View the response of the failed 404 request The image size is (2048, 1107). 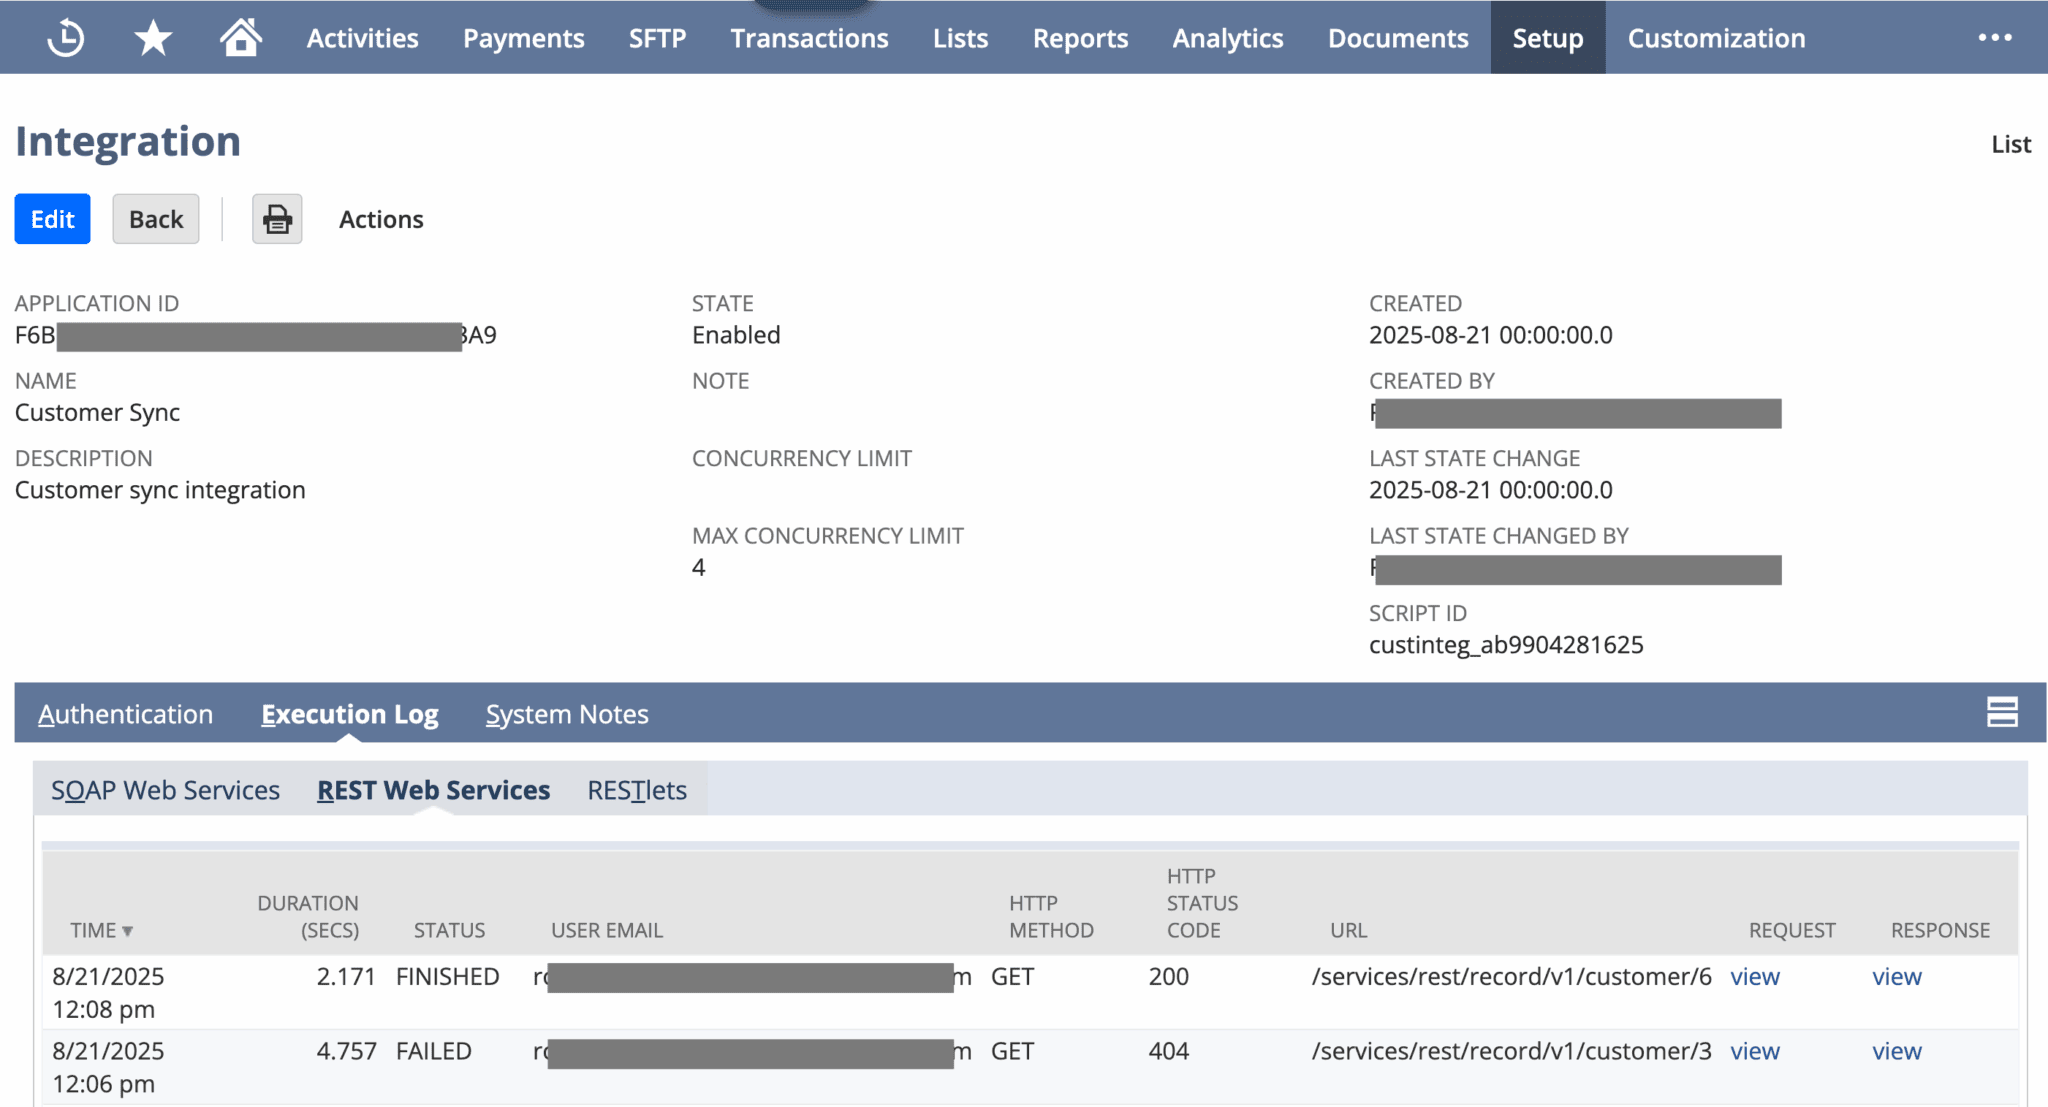[x=1896, y=1051]
